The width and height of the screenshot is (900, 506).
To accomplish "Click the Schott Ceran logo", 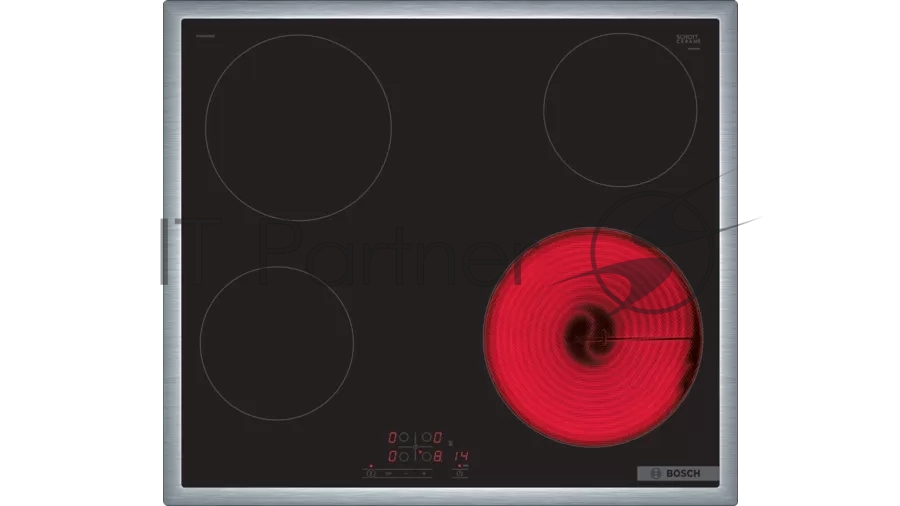I will pyautogui.click(x=686, y=39).
